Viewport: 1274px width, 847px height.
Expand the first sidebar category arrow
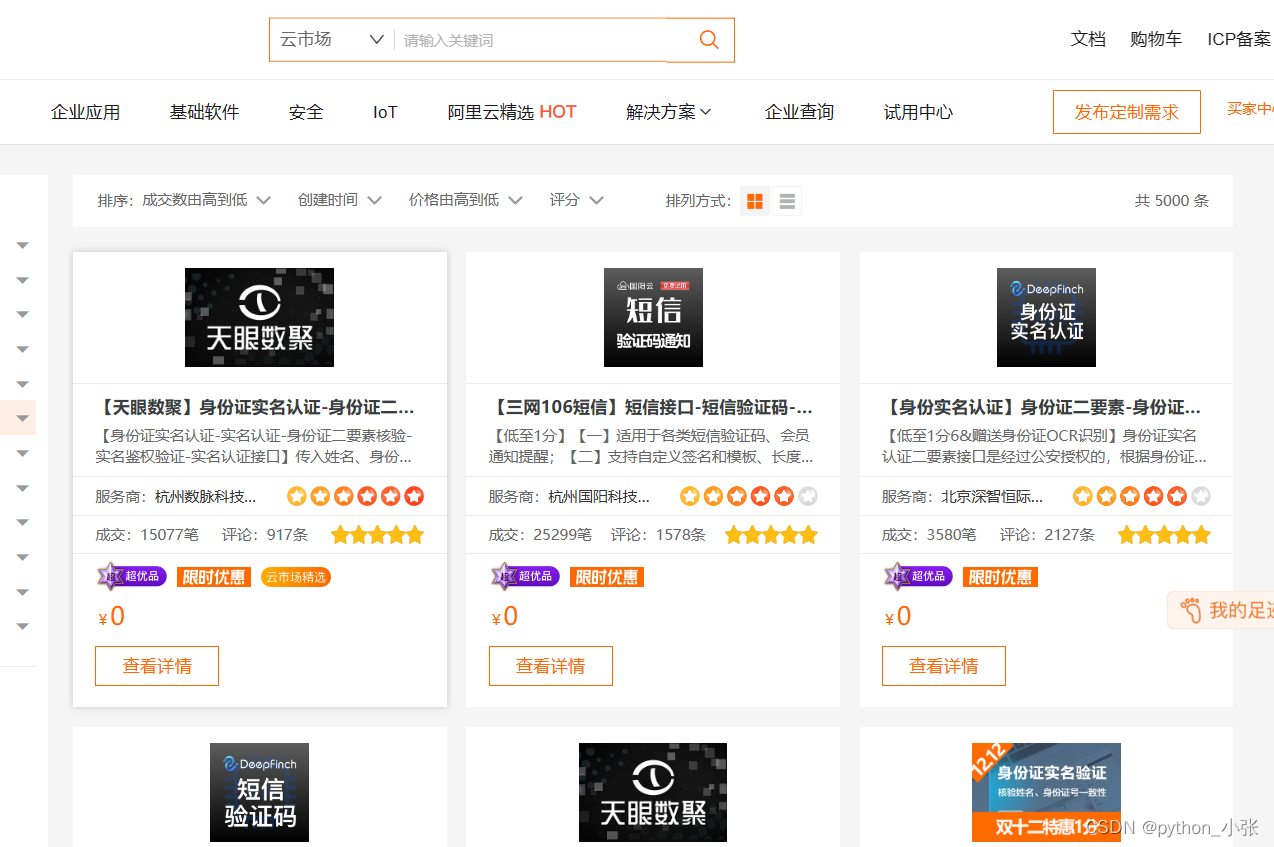(22, 245)
